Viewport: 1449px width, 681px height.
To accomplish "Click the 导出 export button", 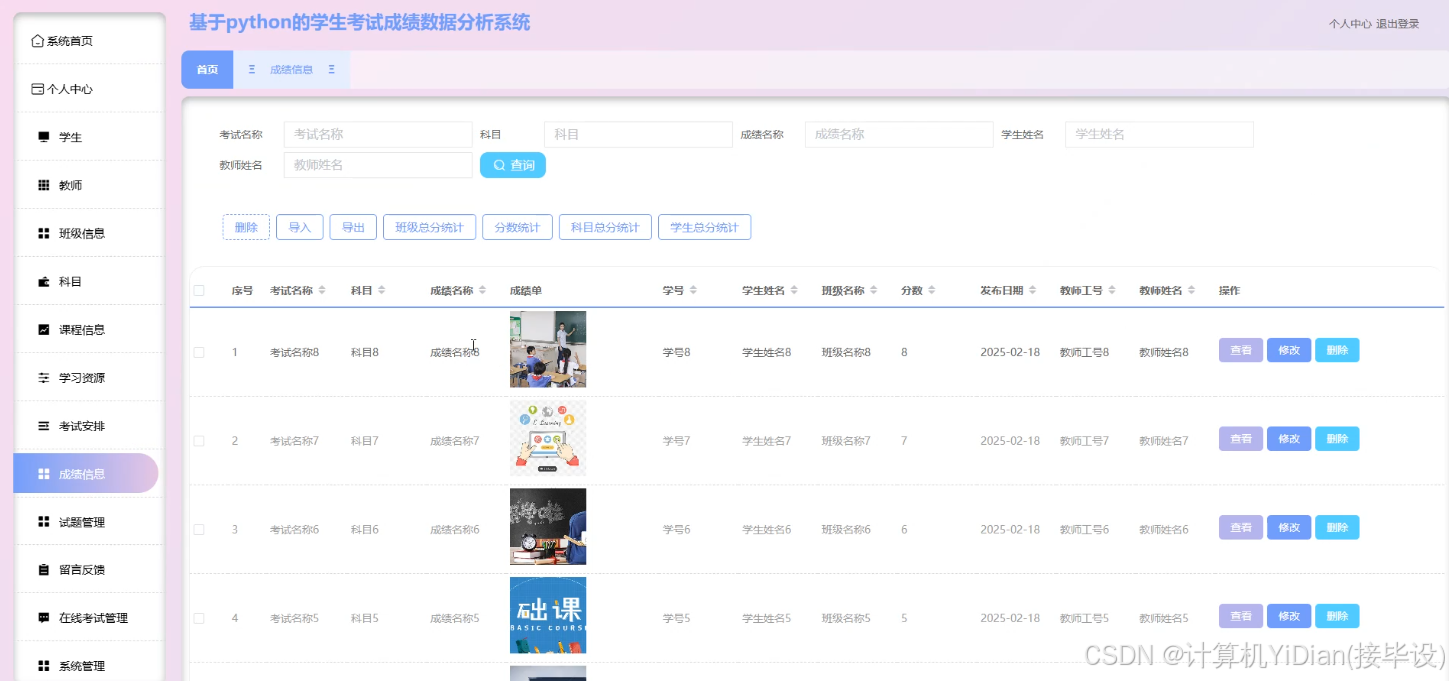I will coord(352,226).
